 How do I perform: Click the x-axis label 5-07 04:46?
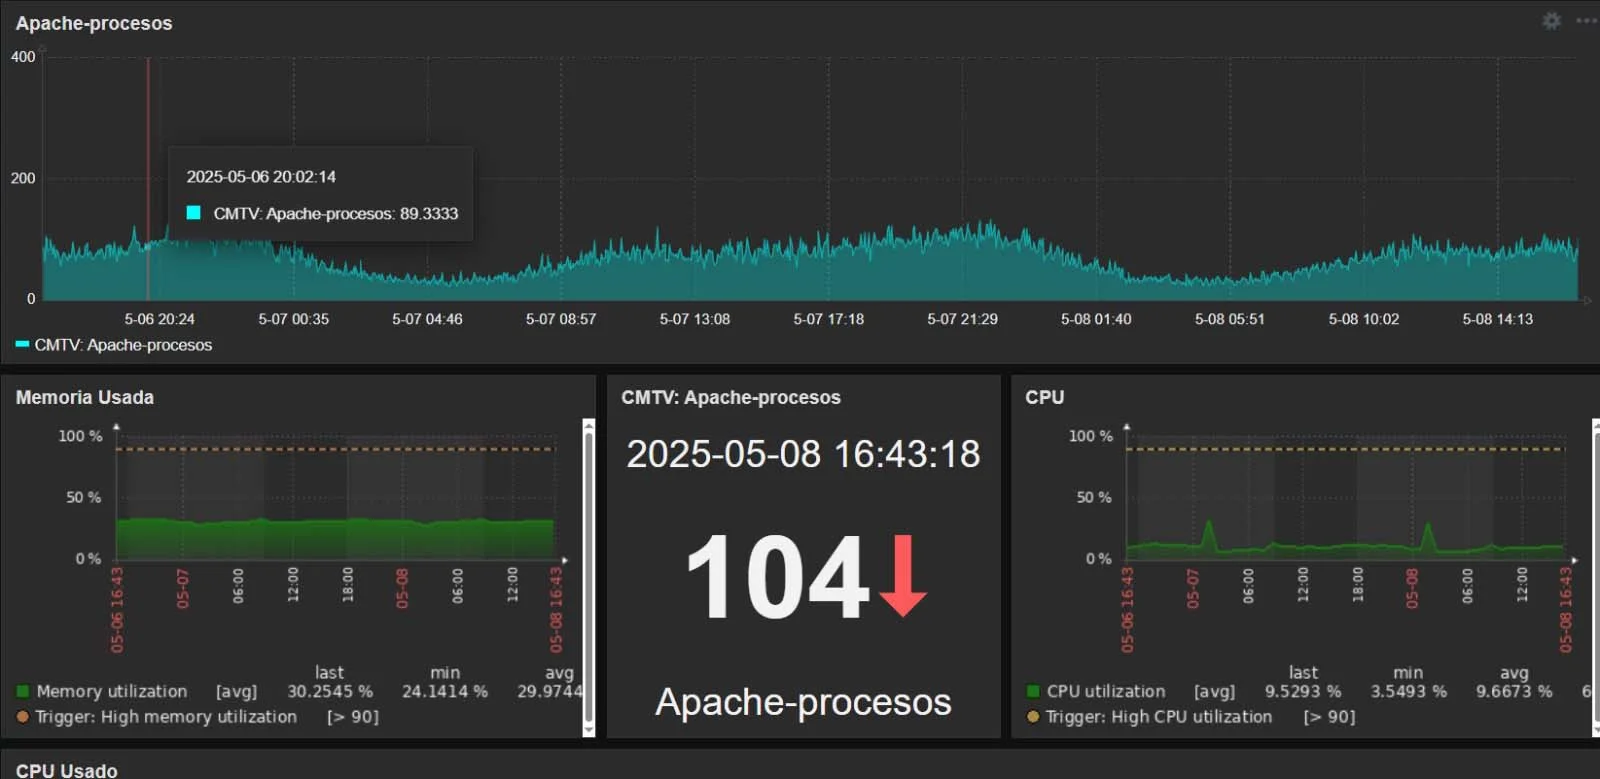coord(427,319)
